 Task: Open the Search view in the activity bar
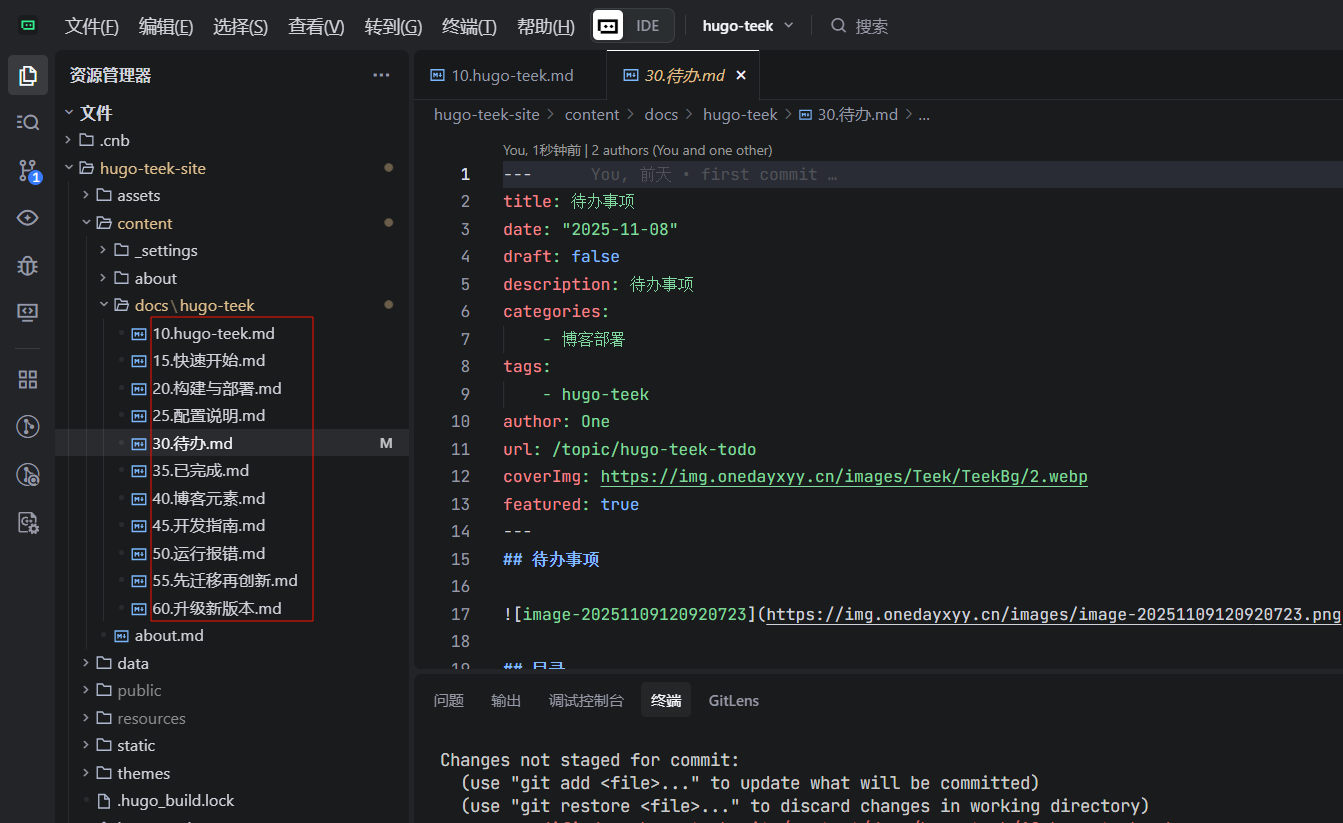(x=28, y=122)
